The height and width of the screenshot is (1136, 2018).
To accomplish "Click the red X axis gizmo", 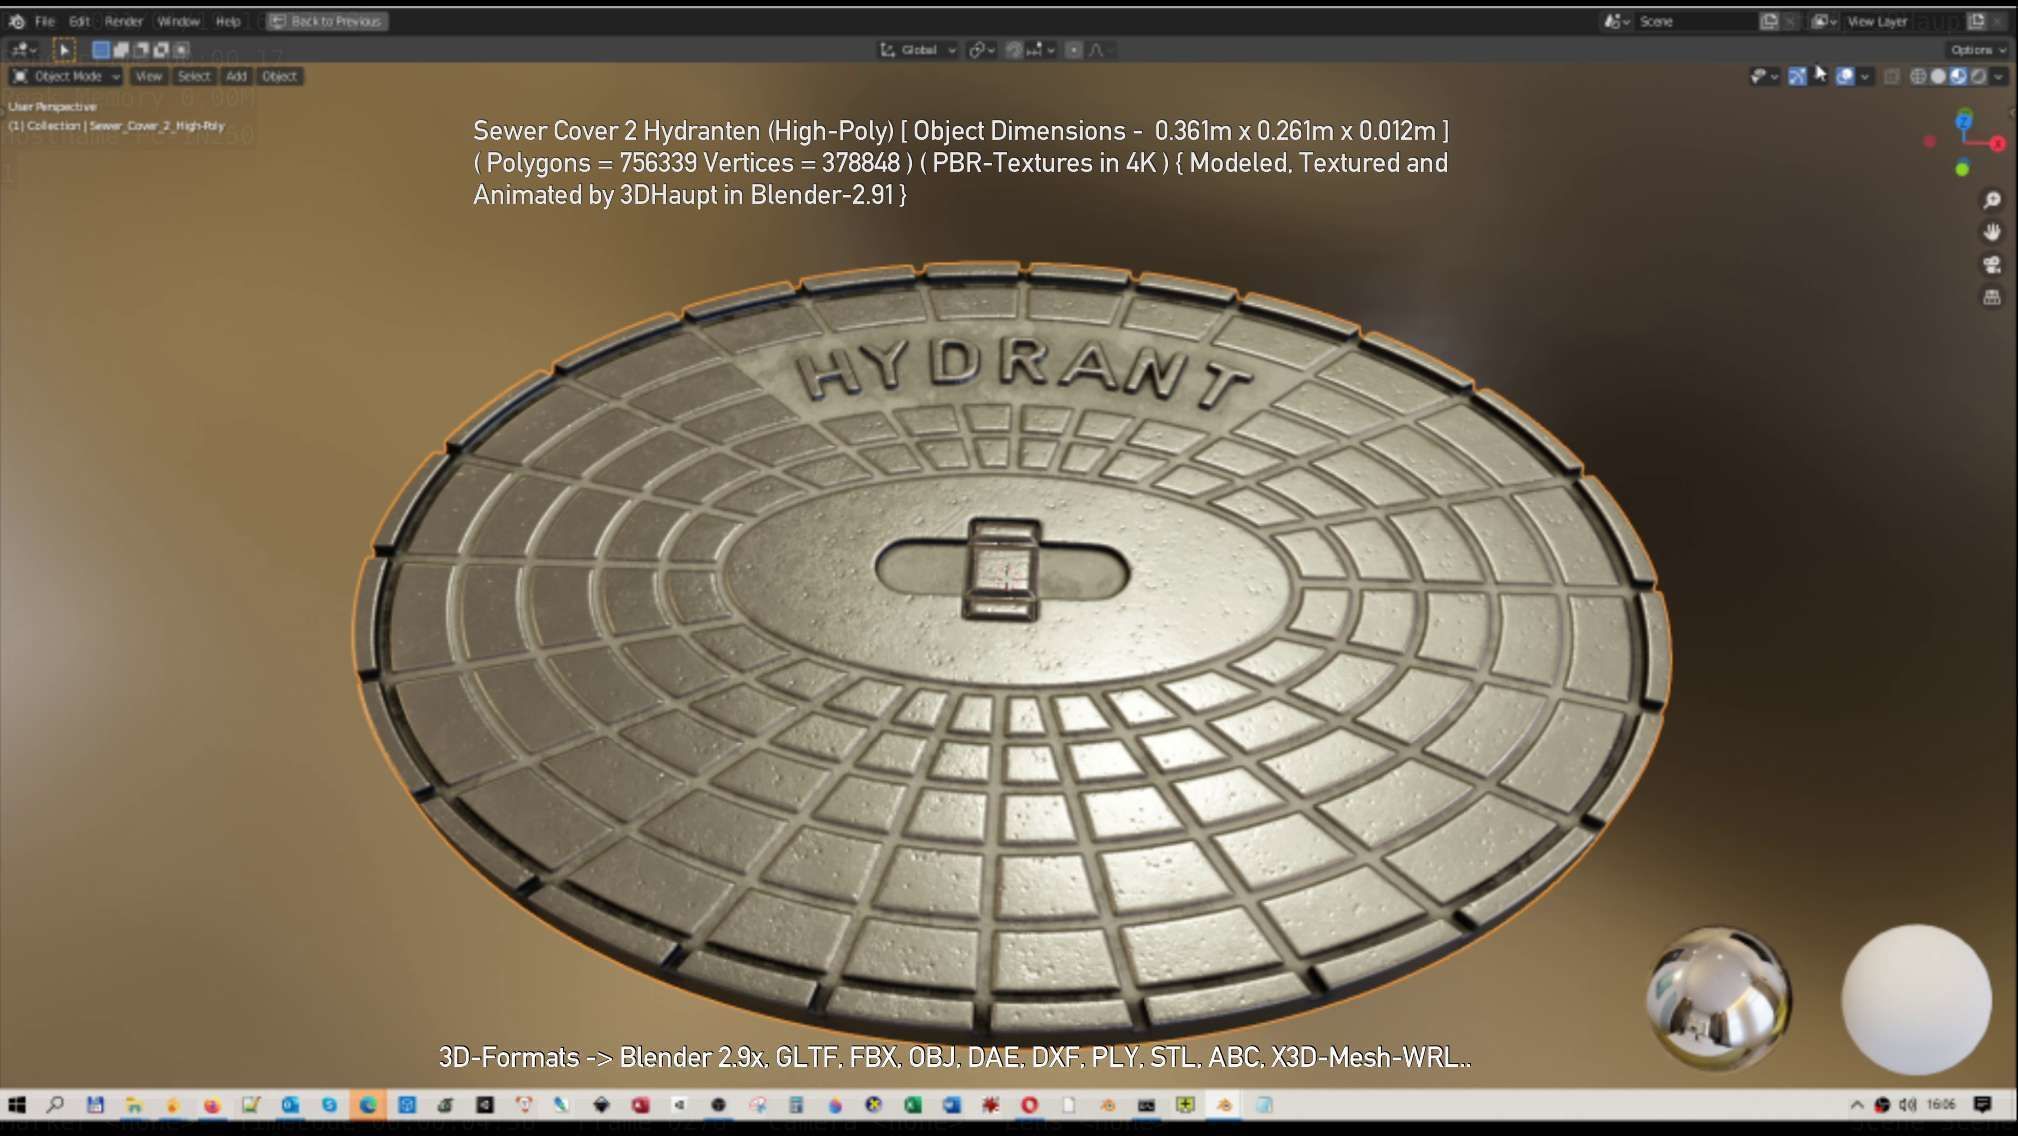I will [1997, 144].
